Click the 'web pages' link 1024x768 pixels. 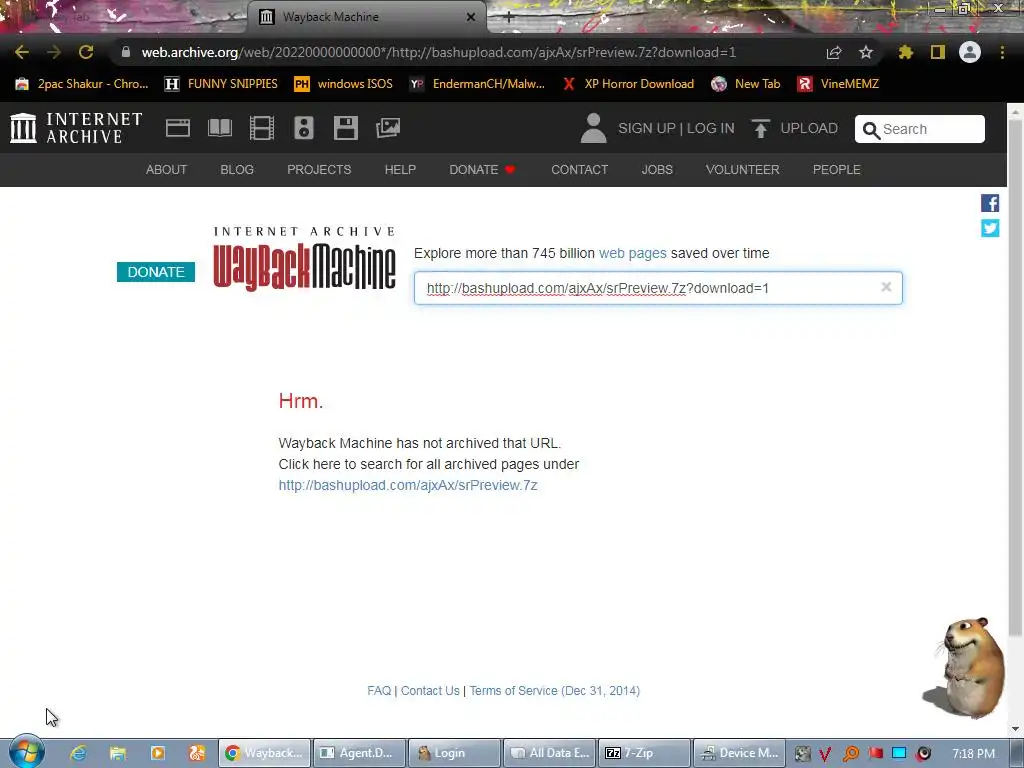pos(633,253)
